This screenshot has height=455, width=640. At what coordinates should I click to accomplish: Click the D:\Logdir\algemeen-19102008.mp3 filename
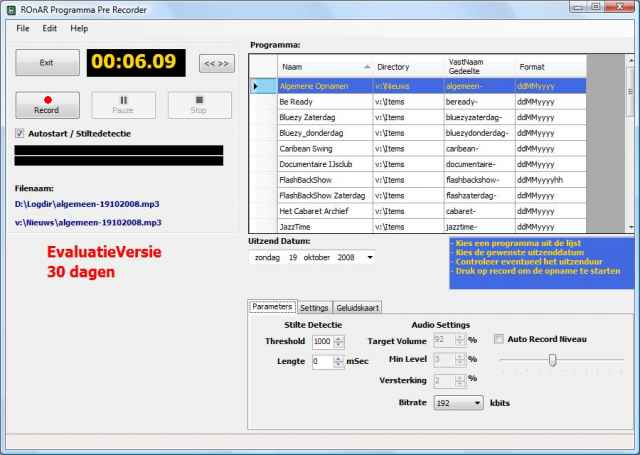click(87, 204)
